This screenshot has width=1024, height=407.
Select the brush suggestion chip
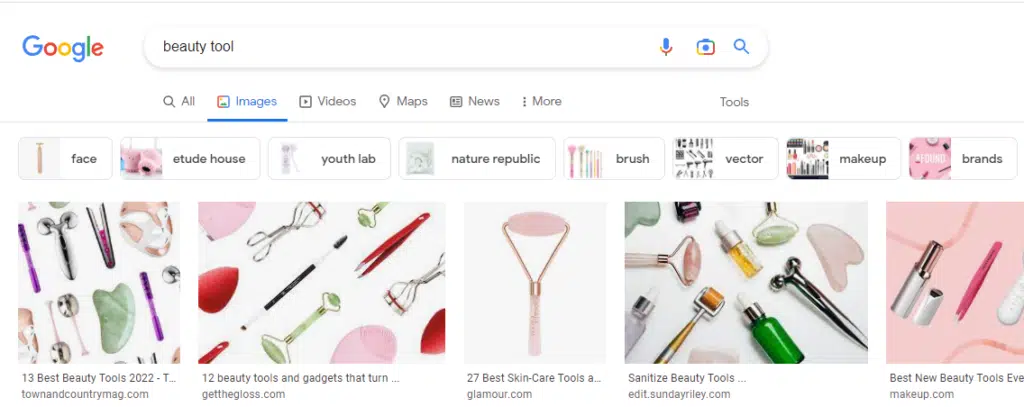(x=614, y=159)
